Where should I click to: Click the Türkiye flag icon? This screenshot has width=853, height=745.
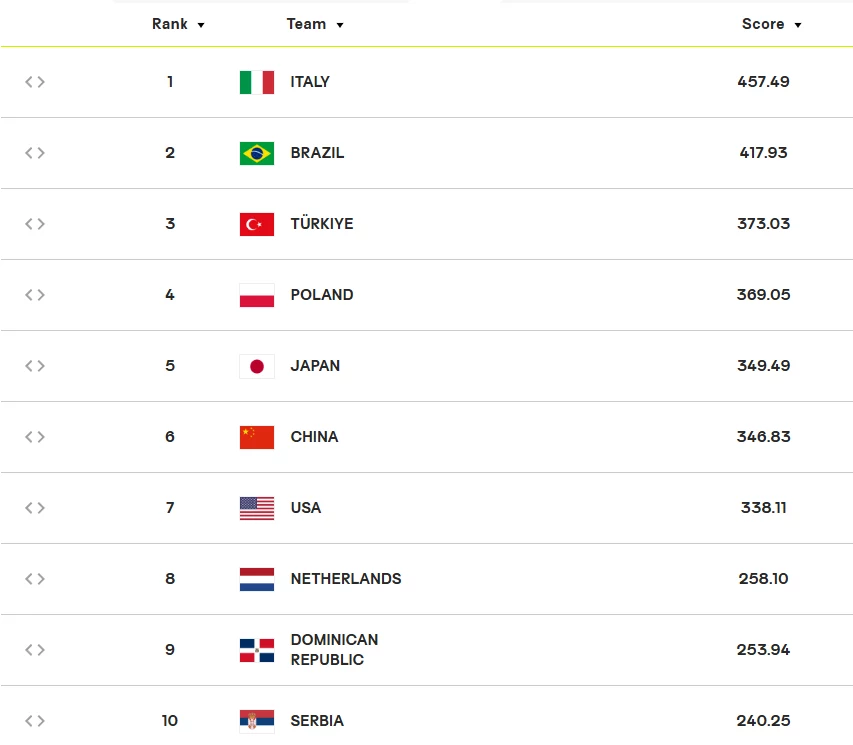[257, 224]
